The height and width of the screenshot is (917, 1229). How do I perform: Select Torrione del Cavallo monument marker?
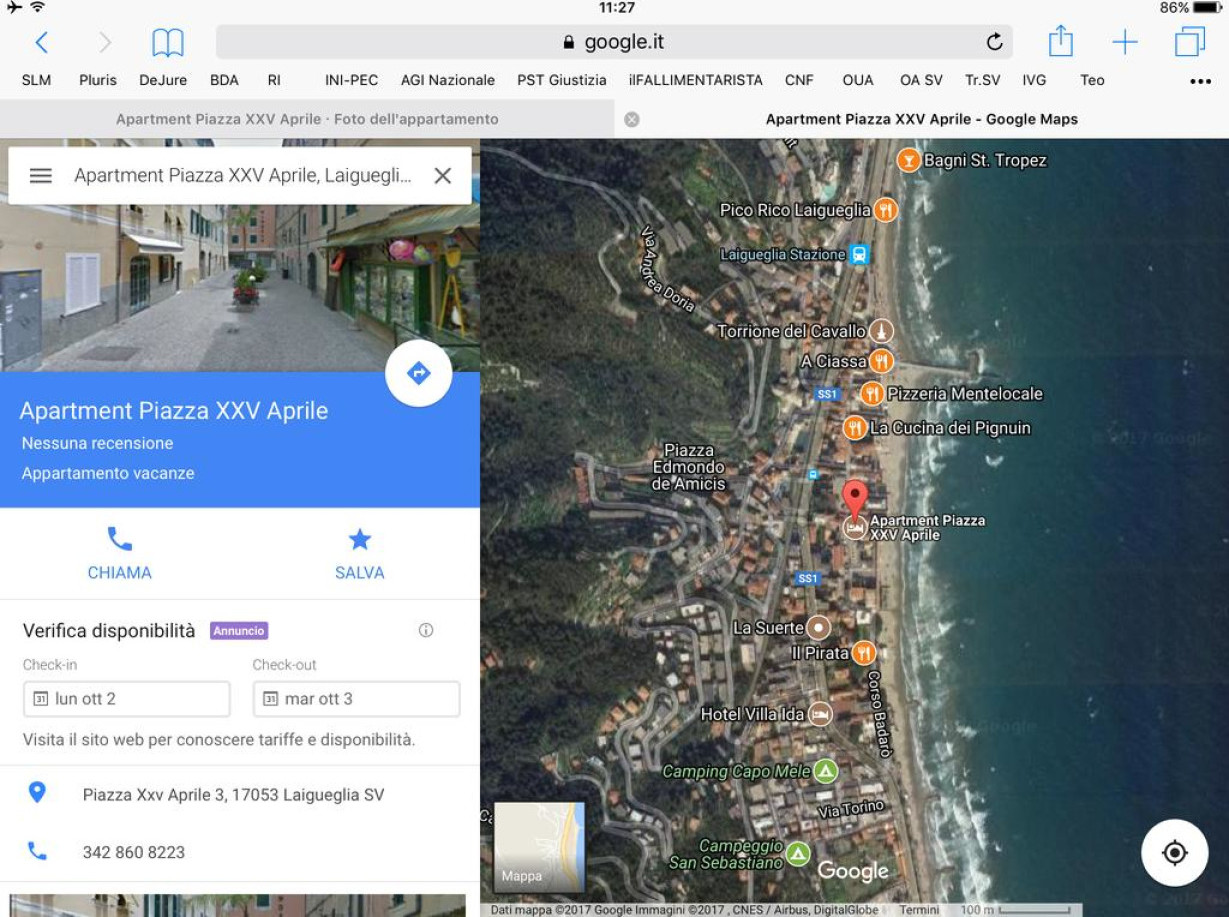click(x=881, y=331)
